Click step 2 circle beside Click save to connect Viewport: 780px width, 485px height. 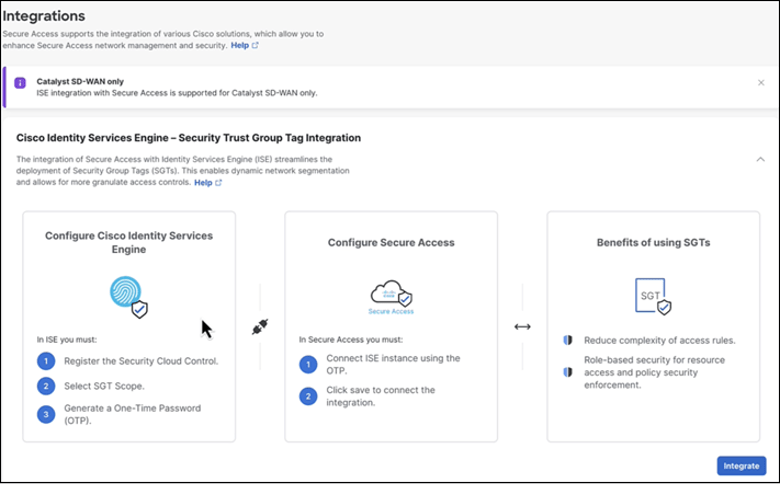[x=308, y=396]
